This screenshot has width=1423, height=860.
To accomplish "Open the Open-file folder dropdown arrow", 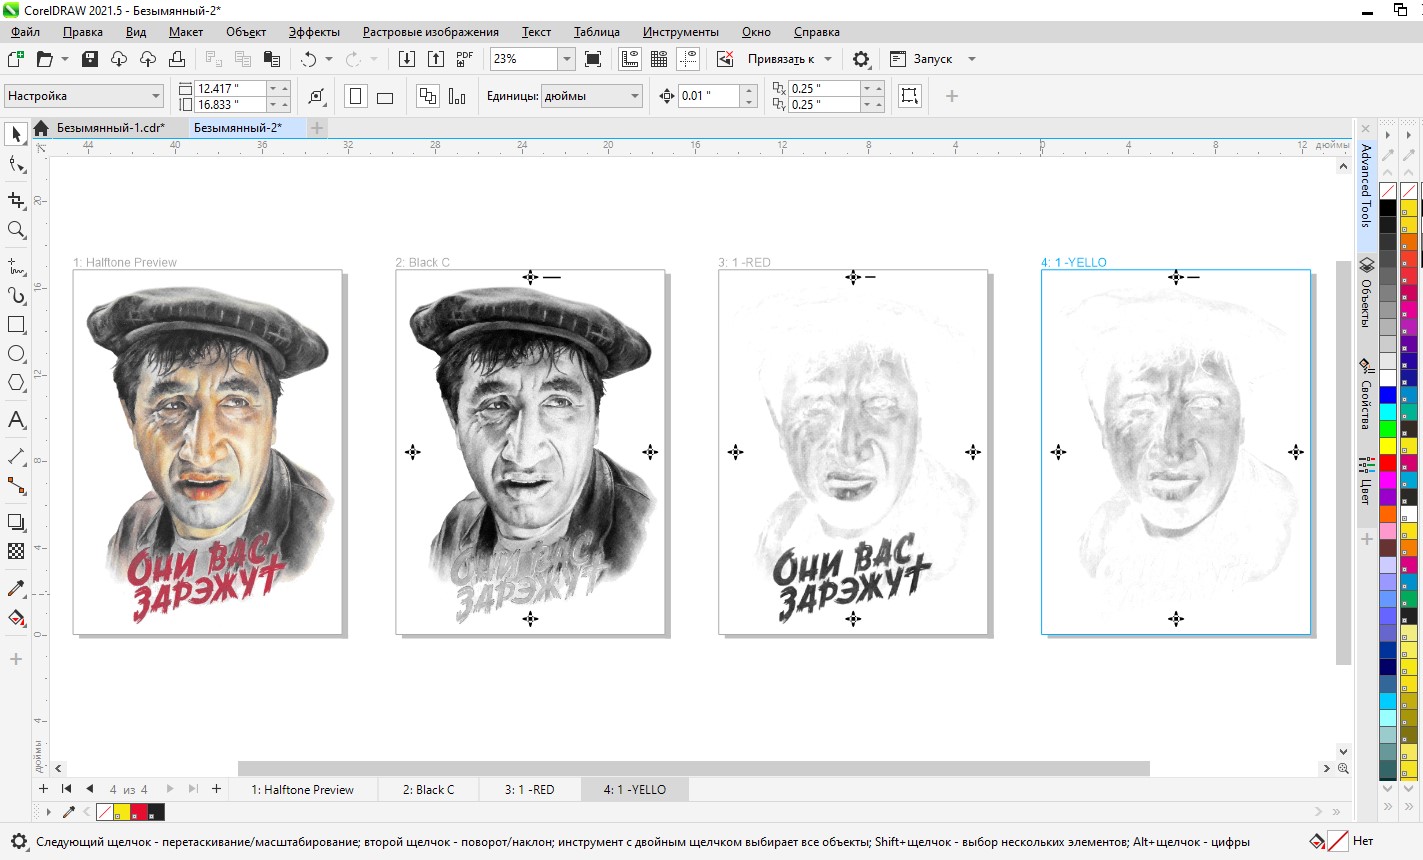I will point(65,59).
